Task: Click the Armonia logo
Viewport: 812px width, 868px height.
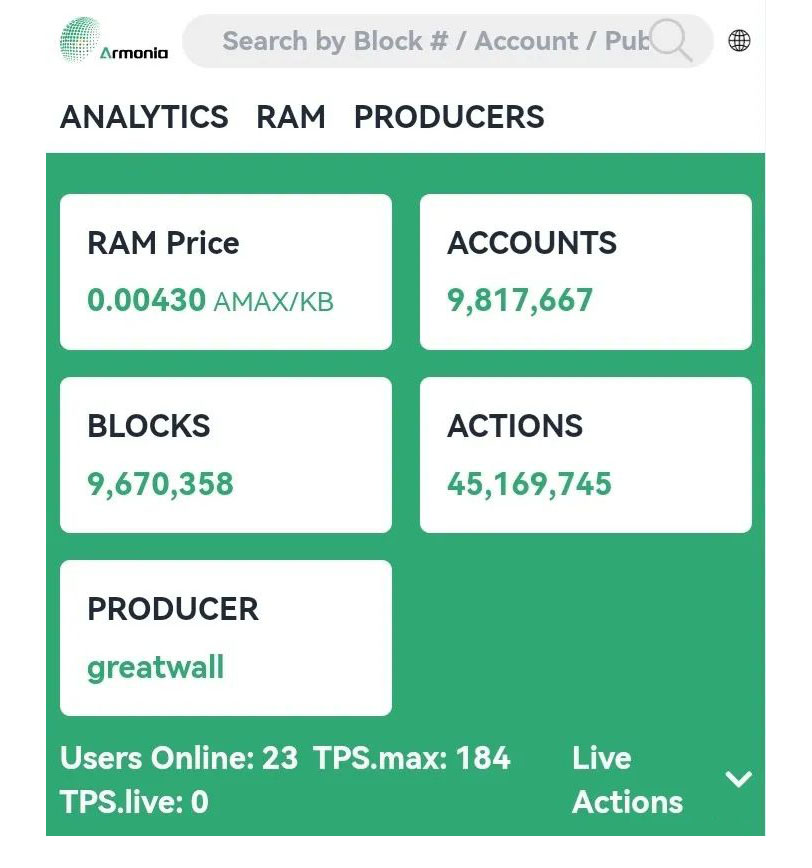Action: tap(114, 40)
